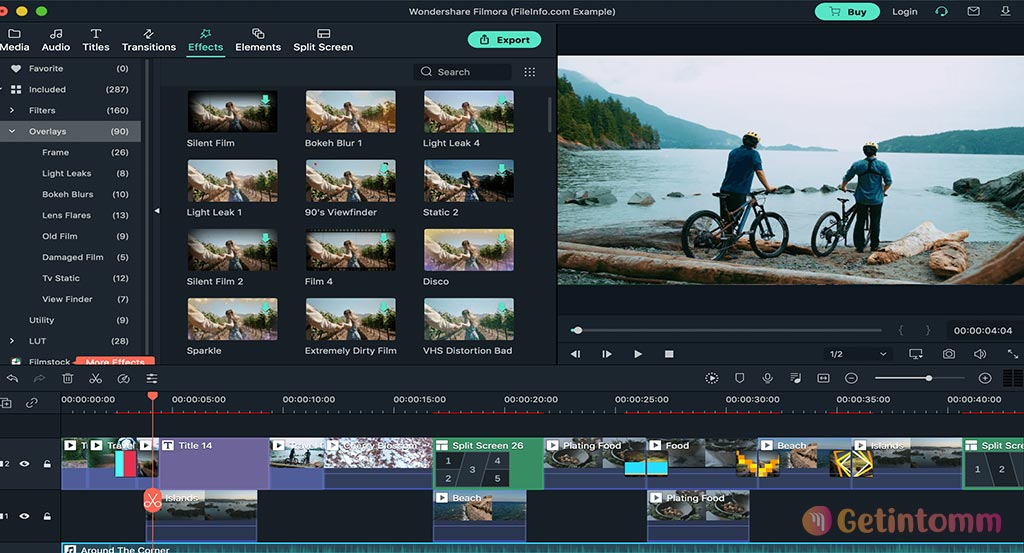Add a marker with shield icon
1024x553 pixels.
coord(740,378)
